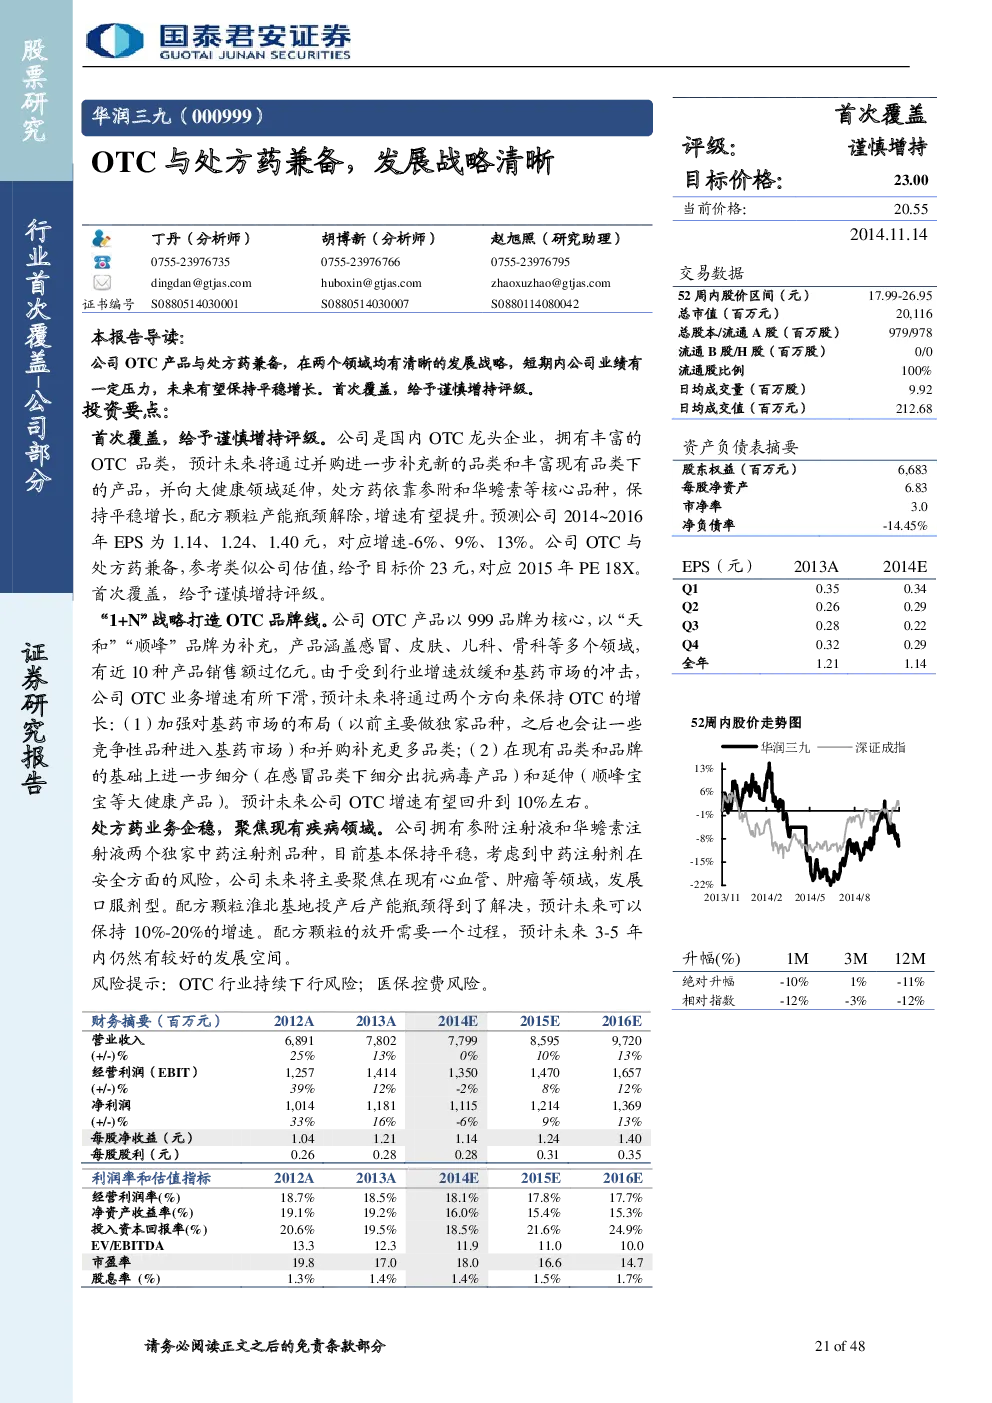The width and height of the screenshot is (992, 1403).
Task: Select 2012A revenue value 6,891
Action: point(299,1041)
